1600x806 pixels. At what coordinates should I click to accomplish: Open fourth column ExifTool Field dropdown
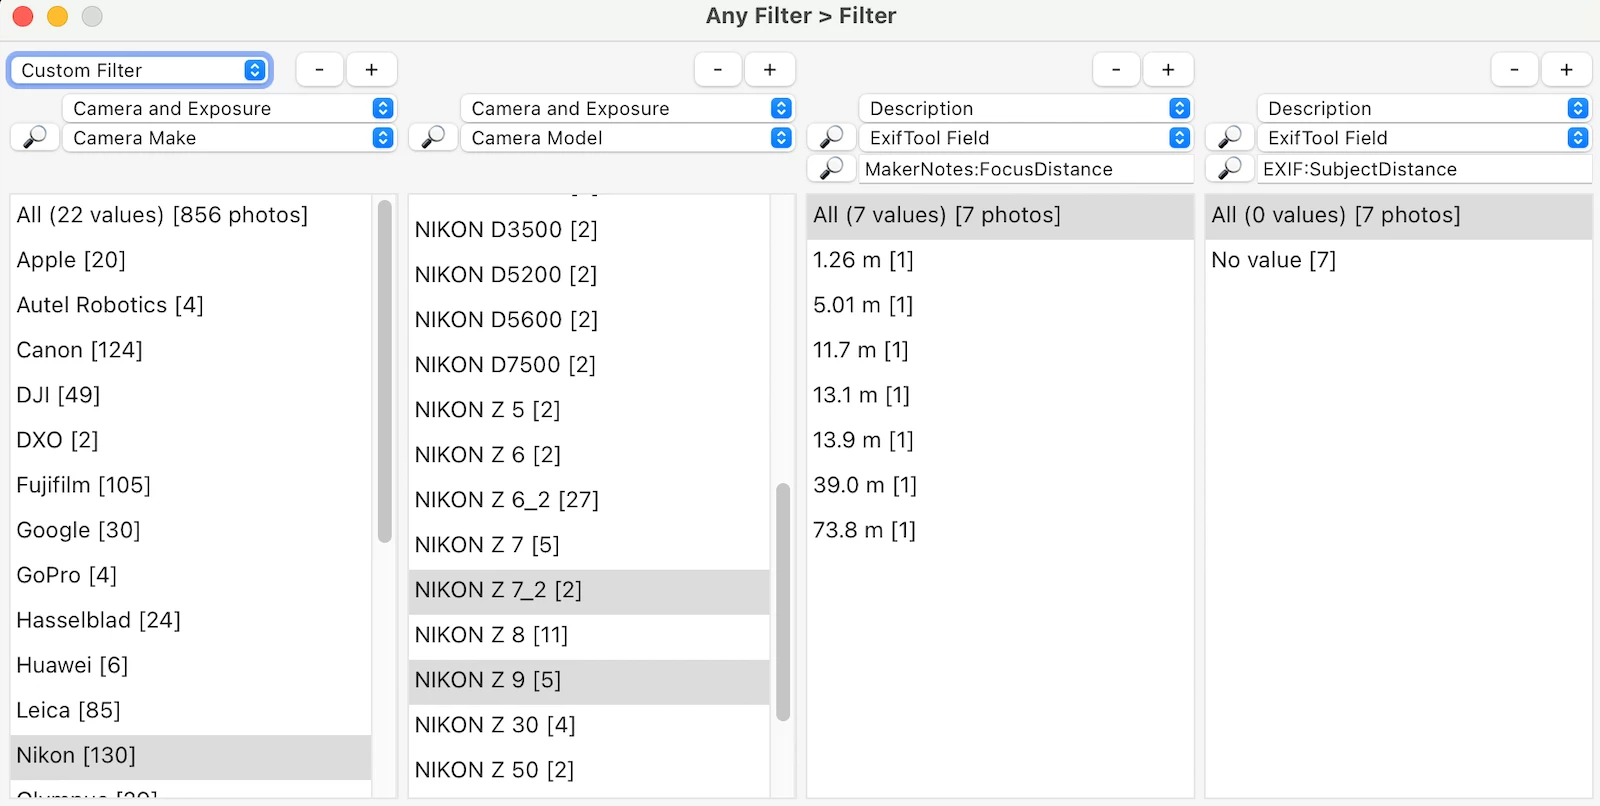1423,138
